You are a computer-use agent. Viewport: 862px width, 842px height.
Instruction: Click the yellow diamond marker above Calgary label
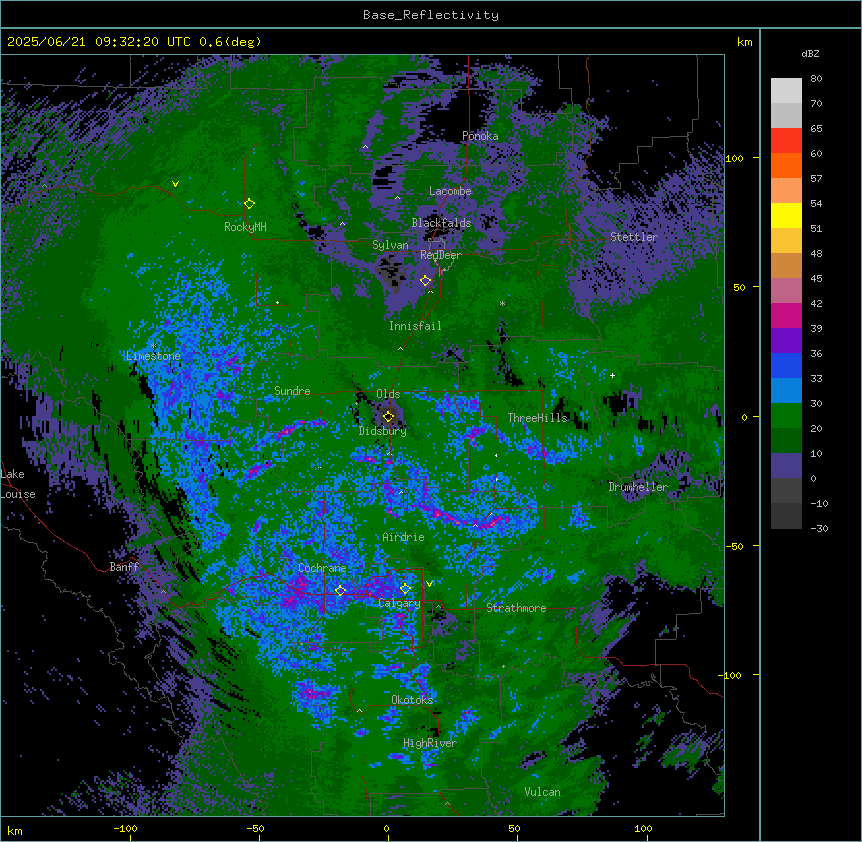[x=405, y=589]
